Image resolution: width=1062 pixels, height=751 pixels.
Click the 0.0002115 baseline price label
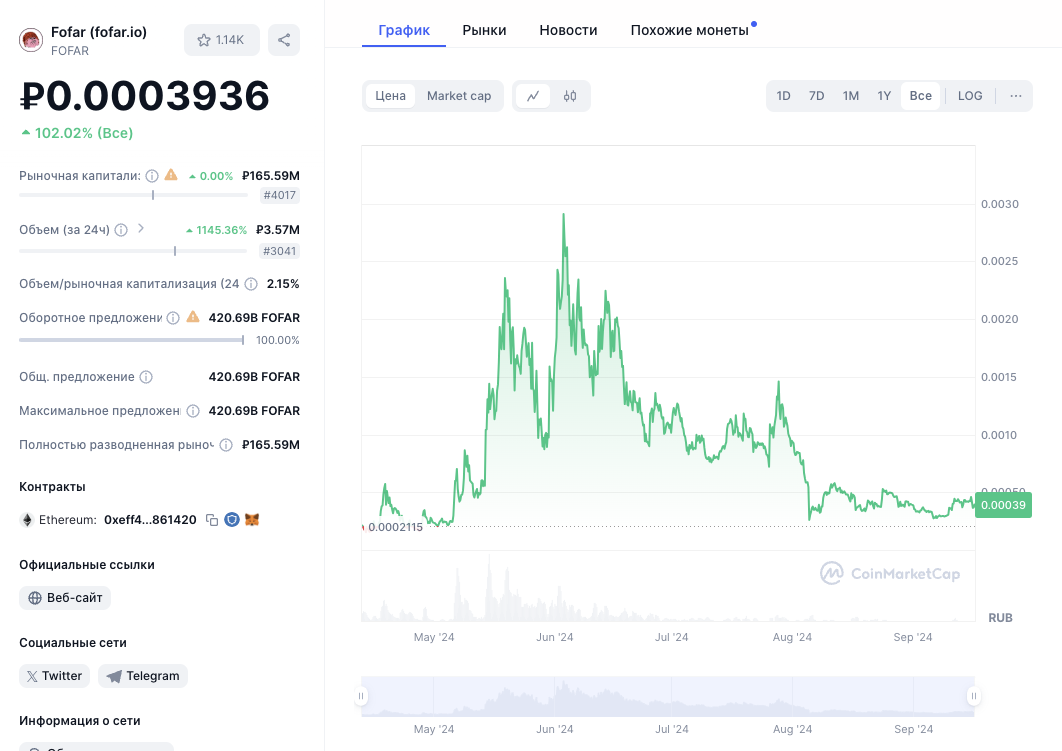pyautogui.click(x=396, y=528)
